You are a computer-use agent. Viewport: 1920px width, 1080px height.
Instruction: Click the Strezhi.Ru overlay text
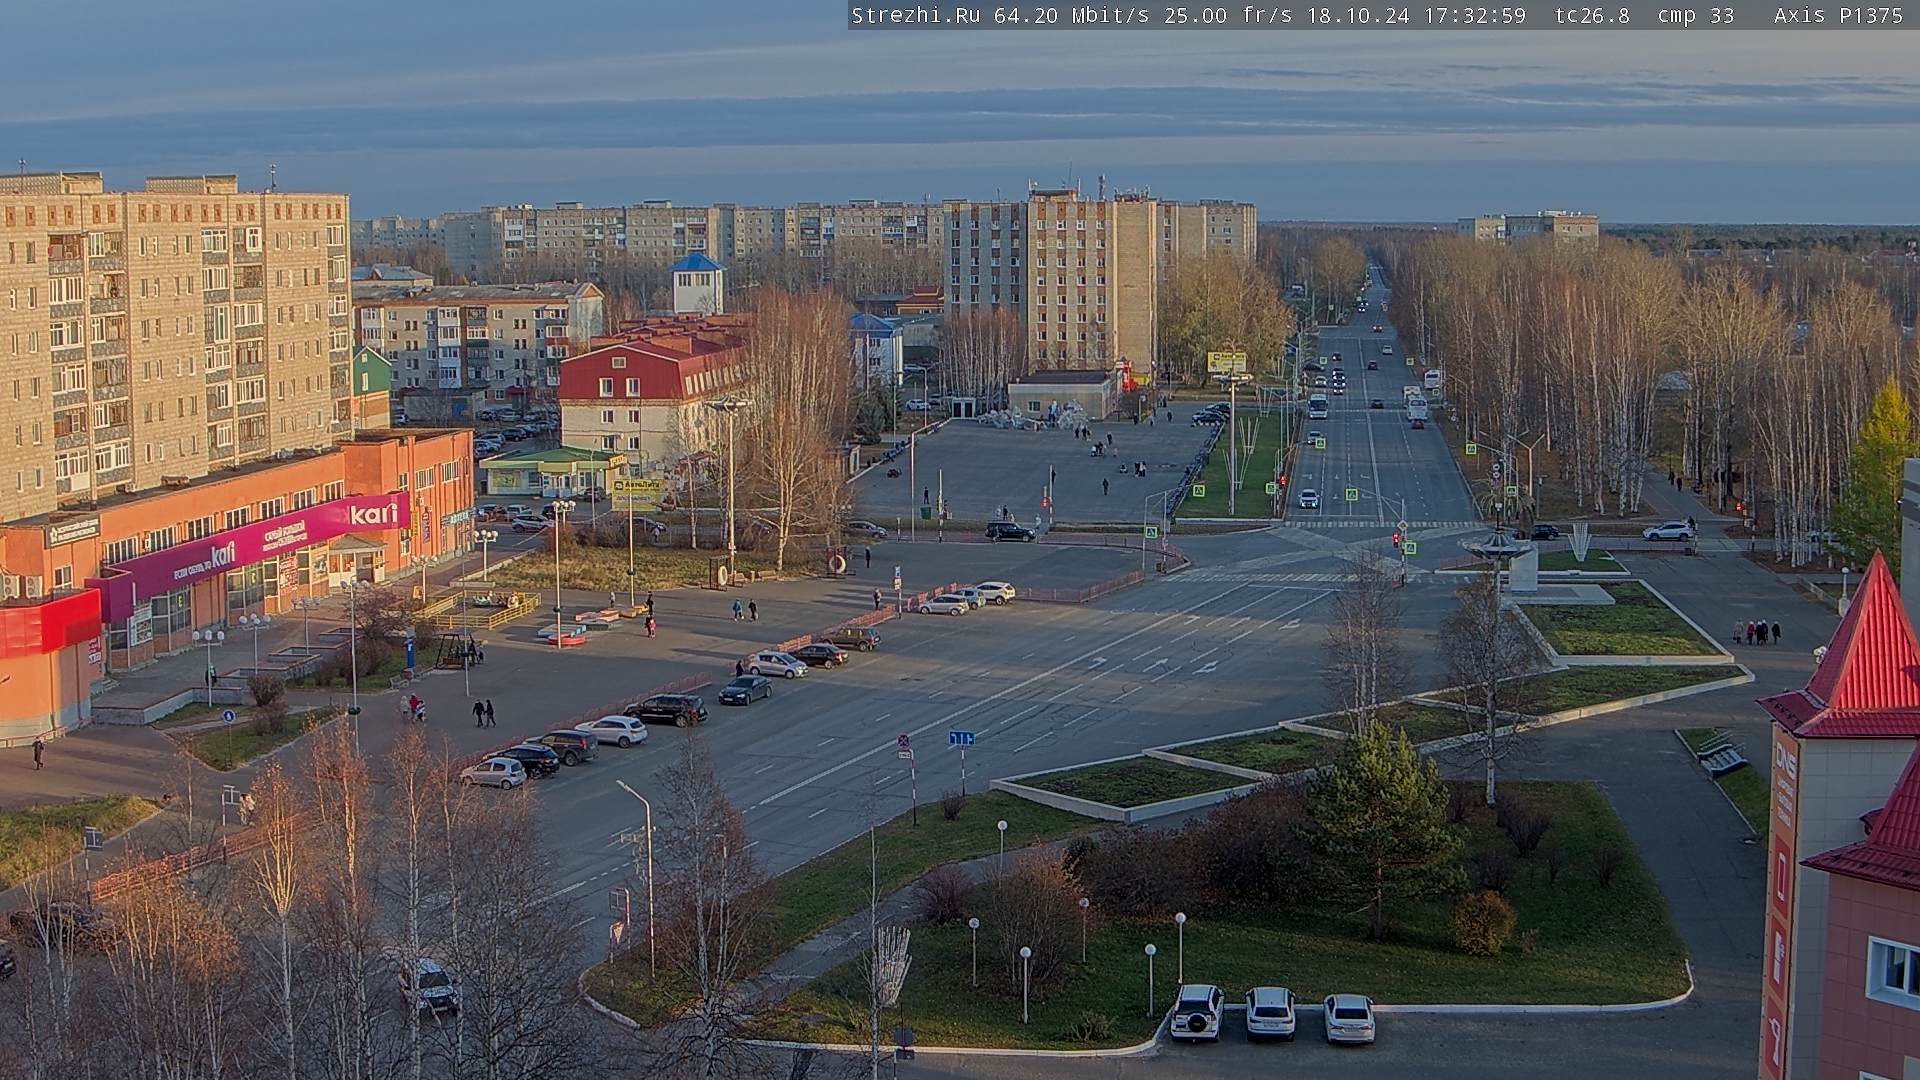915,15
